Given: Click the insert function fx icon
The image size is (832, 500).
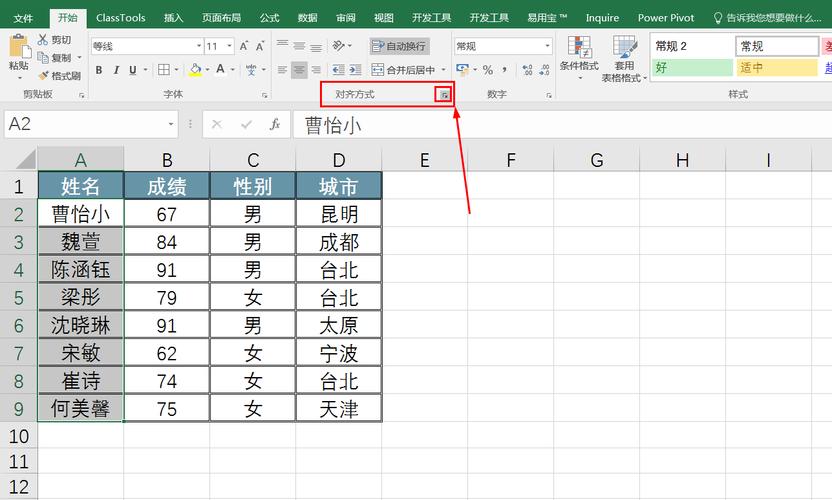Looking at the screenshot, I should click(275, 125).
